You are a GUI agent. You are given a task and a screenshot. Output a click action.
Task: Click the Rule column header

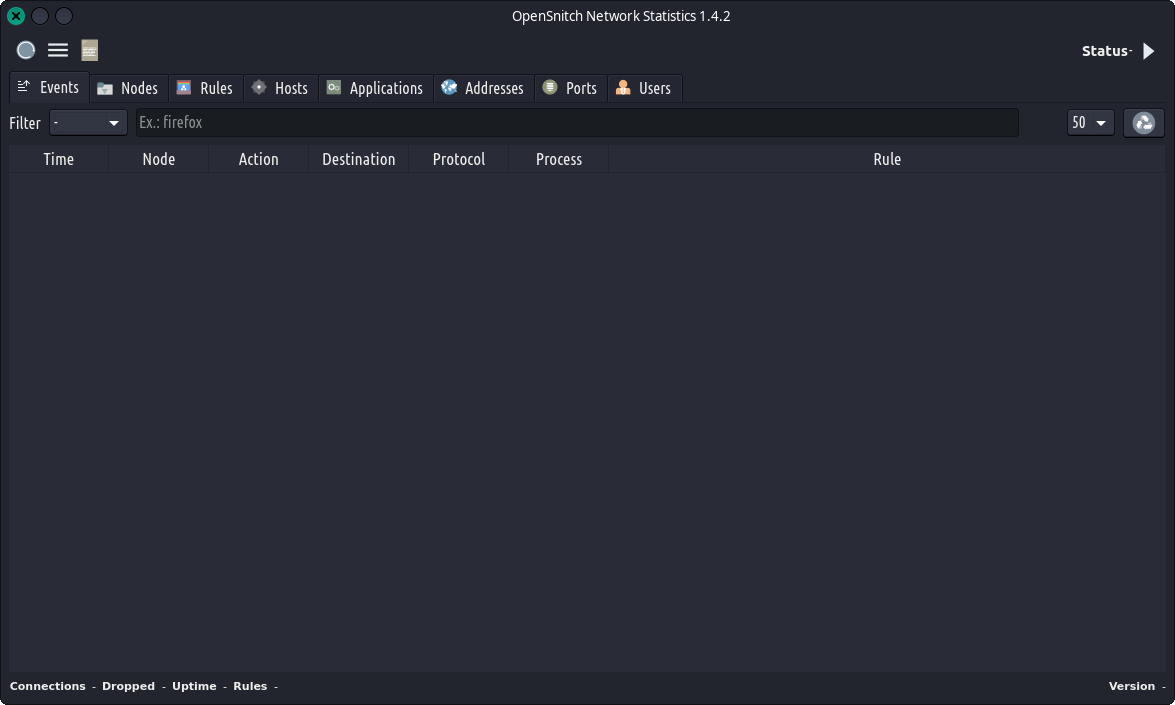[x=886, y=159]
